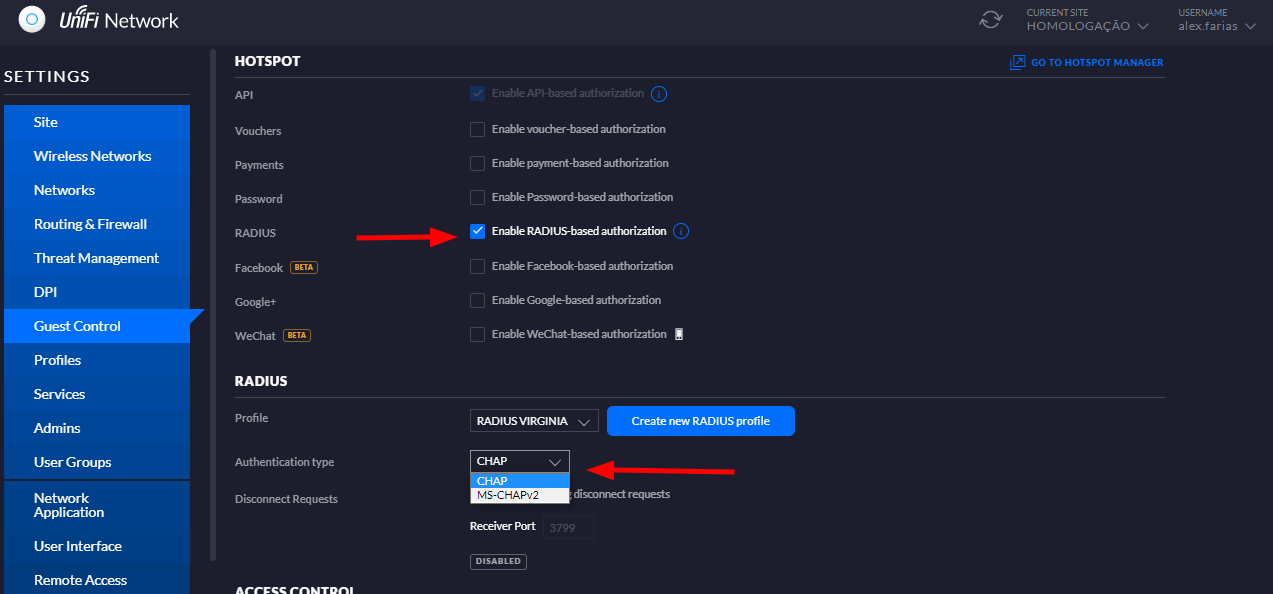The width and height of the screenshot is (1273, 594).
Task: Enable Facebook-based authorization checkbox
Action: (x=477, y=266)
